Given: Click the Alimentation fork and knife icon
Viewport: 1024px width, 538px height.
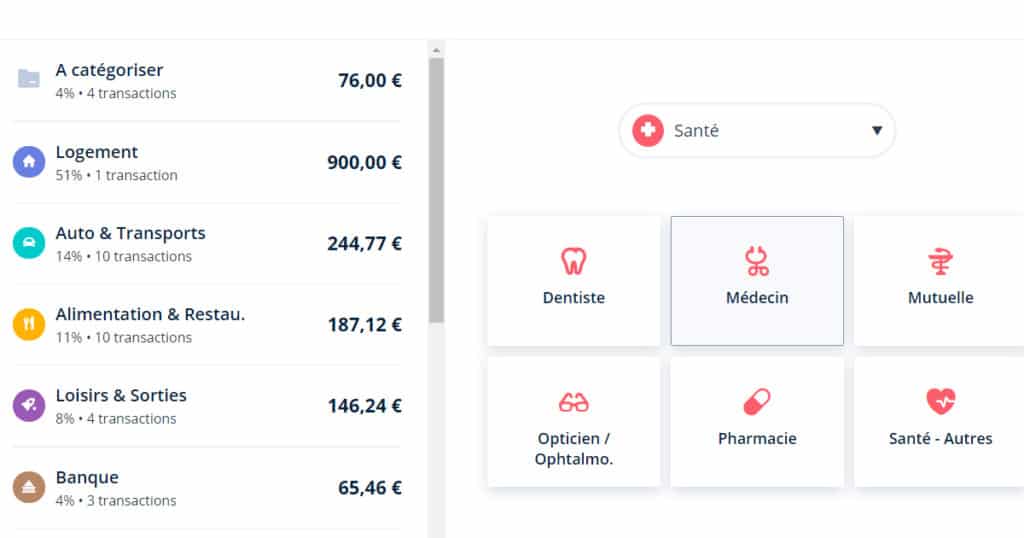Looking at the screenshot, I should pos(29,324).
